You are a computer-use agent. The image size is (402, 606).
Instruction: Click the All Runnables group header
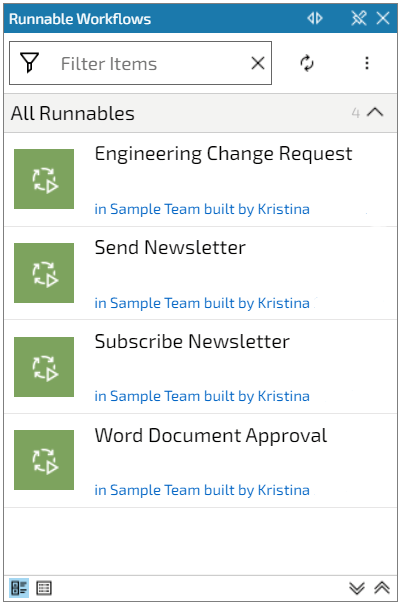[x=201, y=113]
